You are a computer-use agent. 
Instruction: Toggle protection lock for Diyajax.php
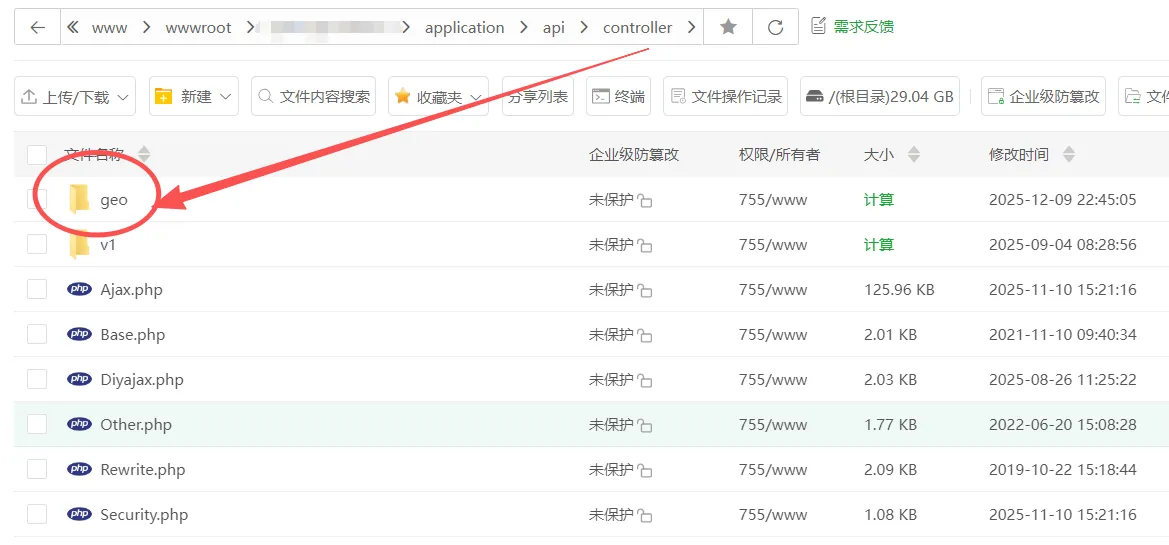[x=645, y=380]
